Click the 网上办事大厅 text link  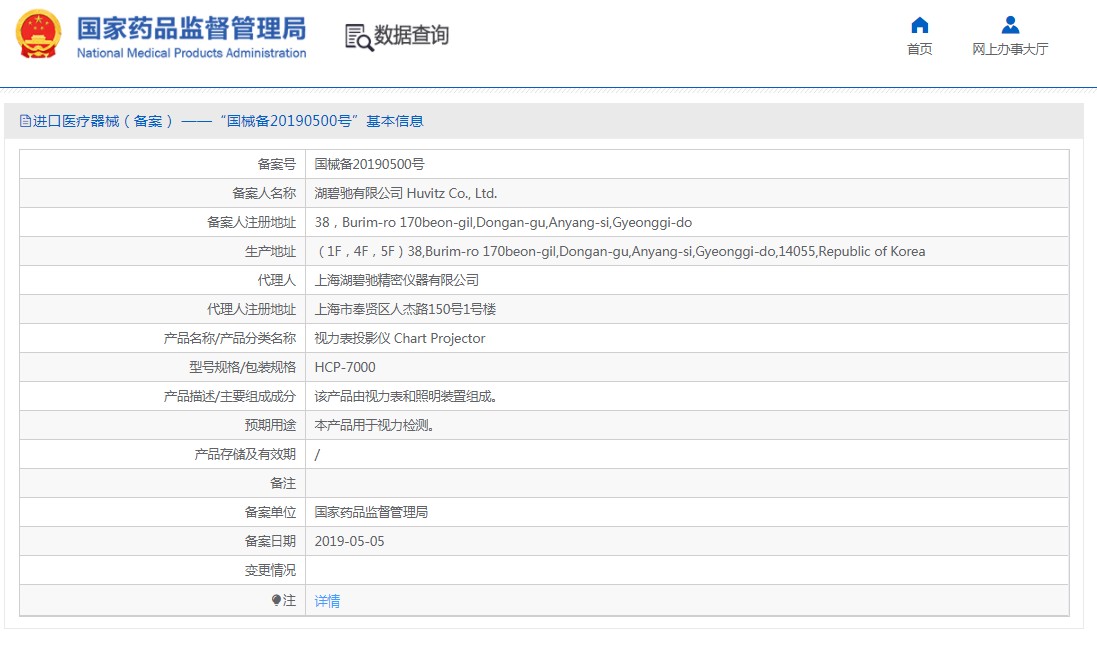coord(1010,49)
